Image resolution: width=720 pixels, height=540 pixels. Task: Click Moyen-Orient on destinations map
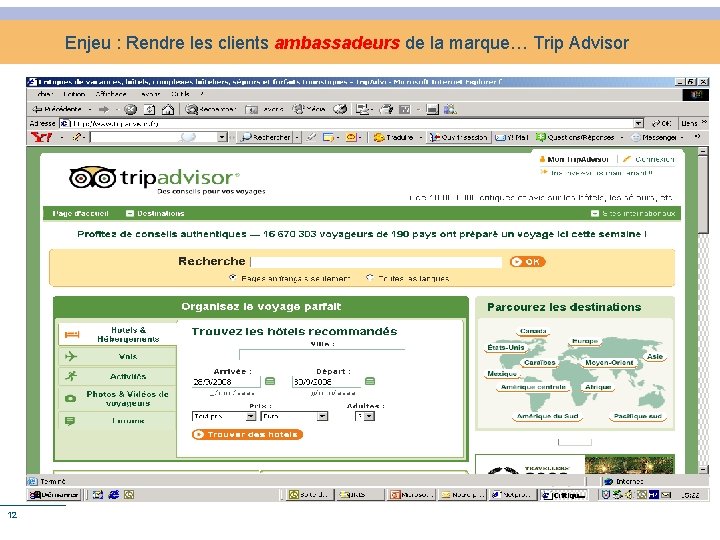609,362
